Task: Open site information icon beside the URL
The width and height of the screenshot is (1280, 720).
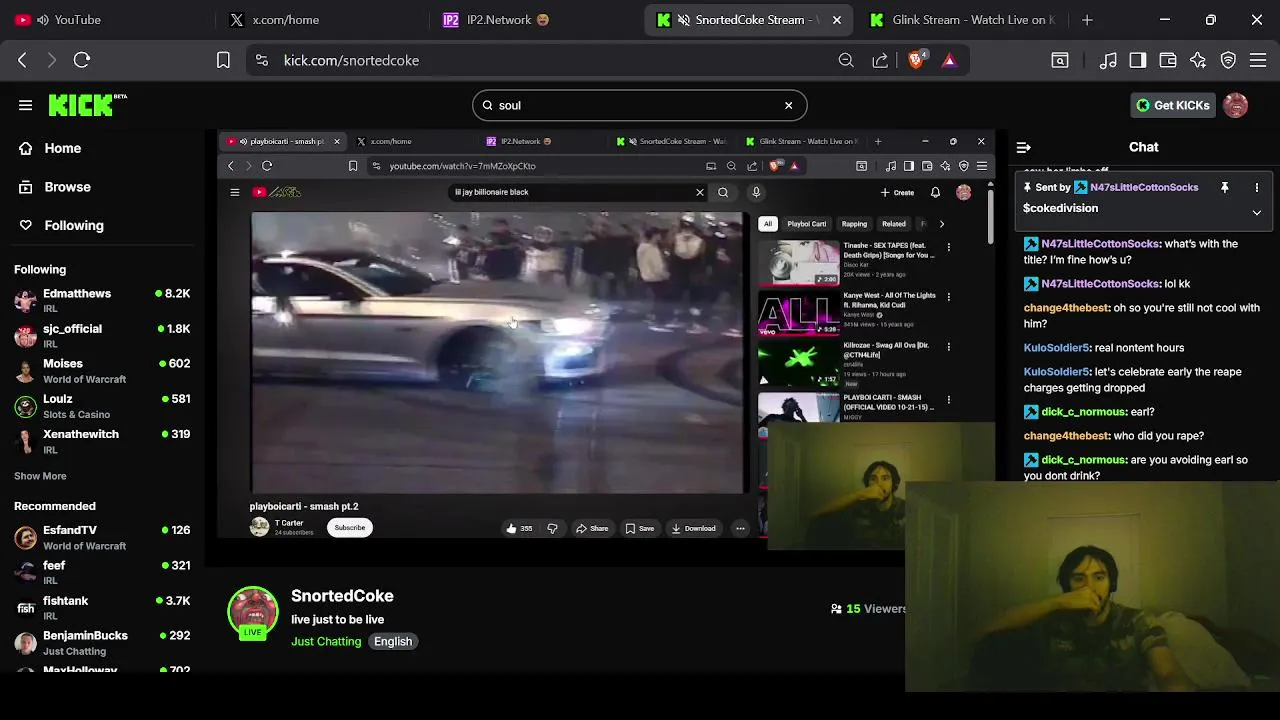Action: tap(262, 60)
